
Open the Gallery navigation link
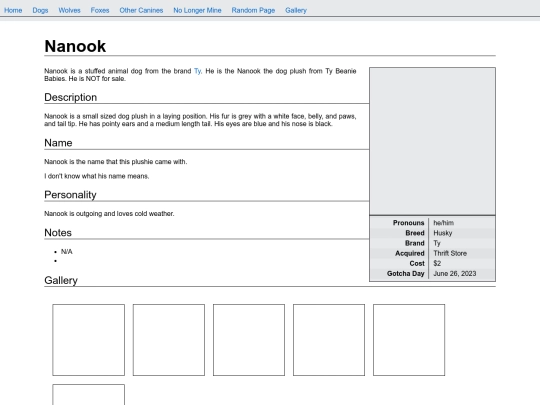pyautogui.click(x=296, y=10)
